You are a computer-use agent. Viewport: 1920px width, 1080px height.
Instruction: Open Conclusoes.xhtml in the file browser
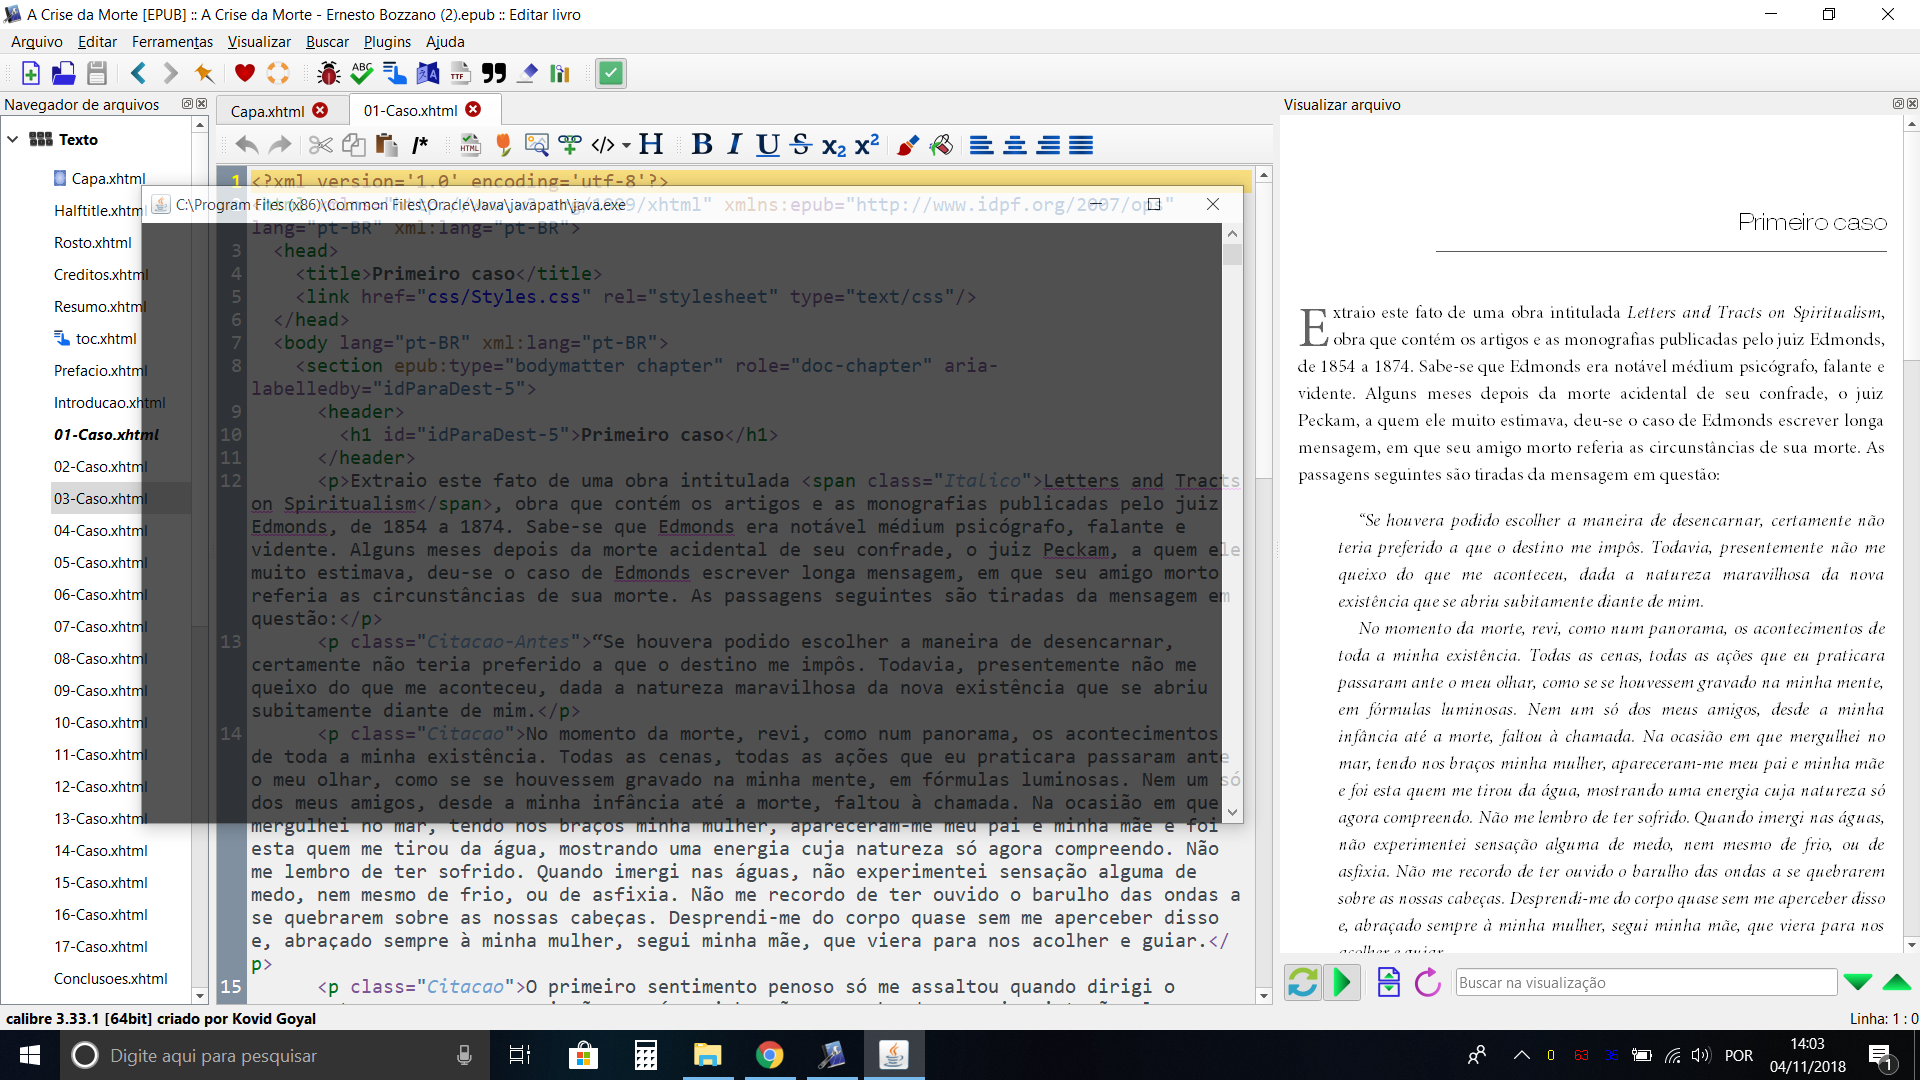[110, 979]
